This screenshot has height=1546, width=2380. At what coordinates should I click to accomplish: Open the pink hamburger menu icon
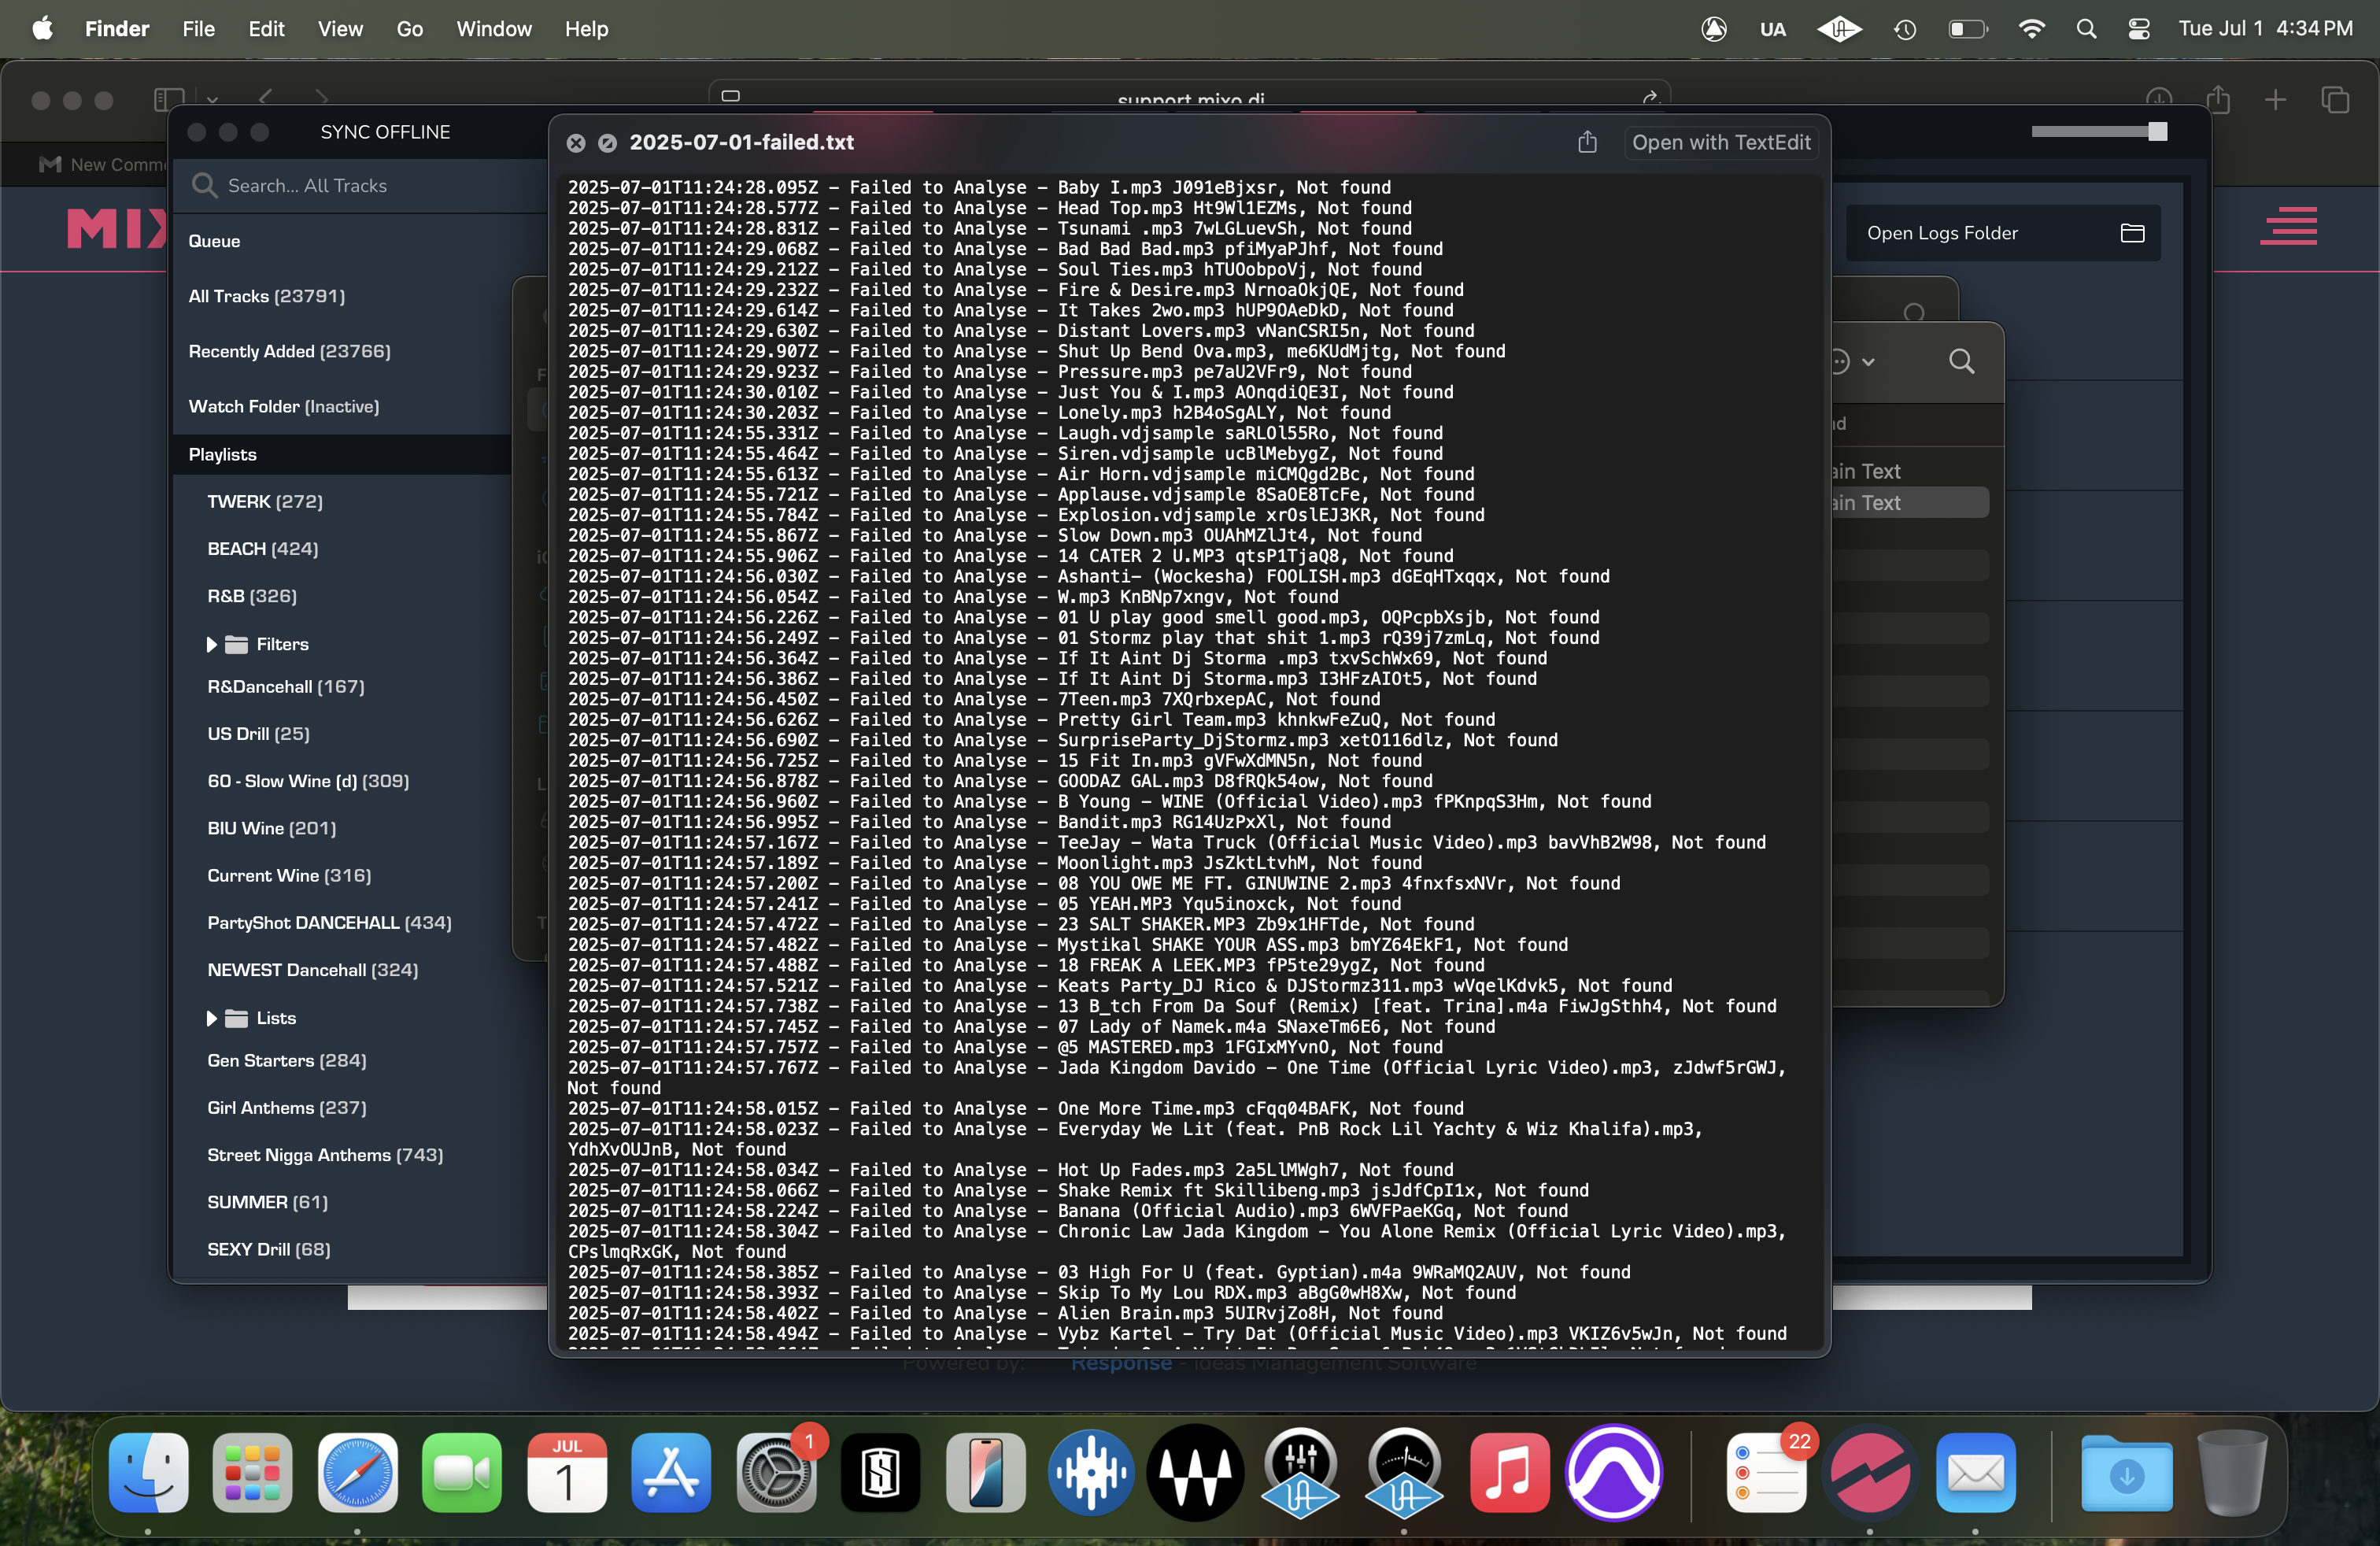pyautogui.click(x=2288, y=226)
